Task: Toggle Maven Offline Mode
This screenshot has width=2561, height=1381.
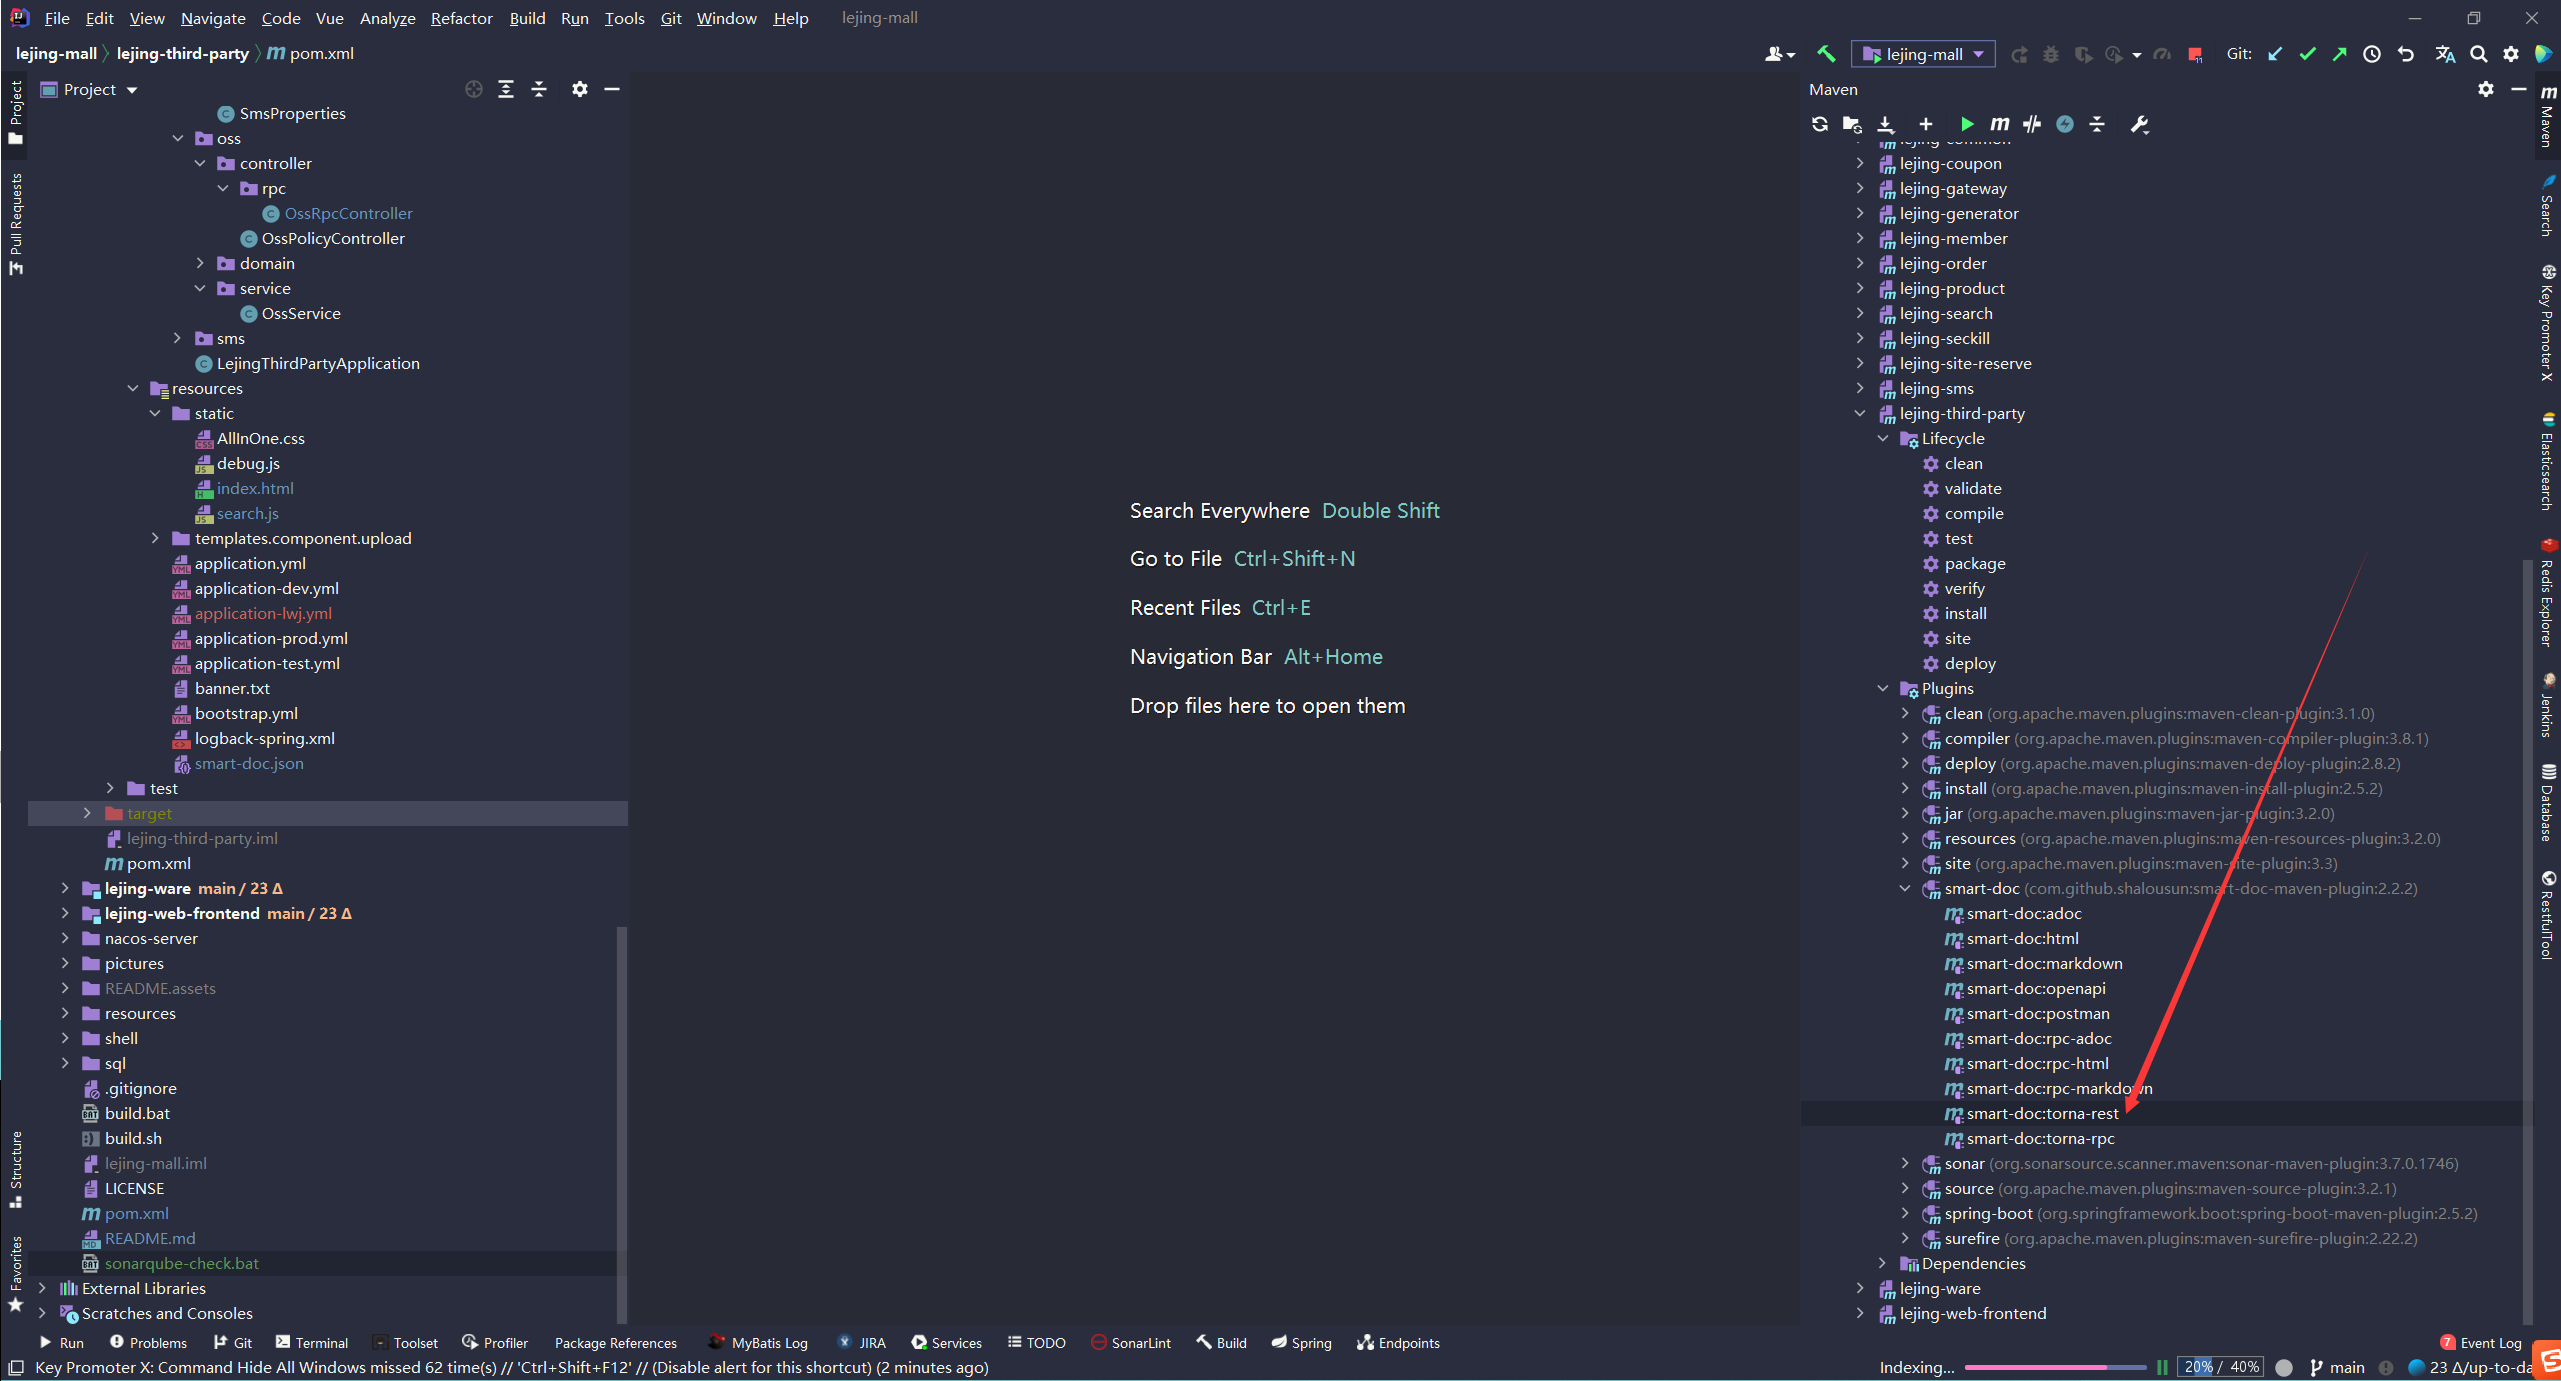Action: [2032, 124]
